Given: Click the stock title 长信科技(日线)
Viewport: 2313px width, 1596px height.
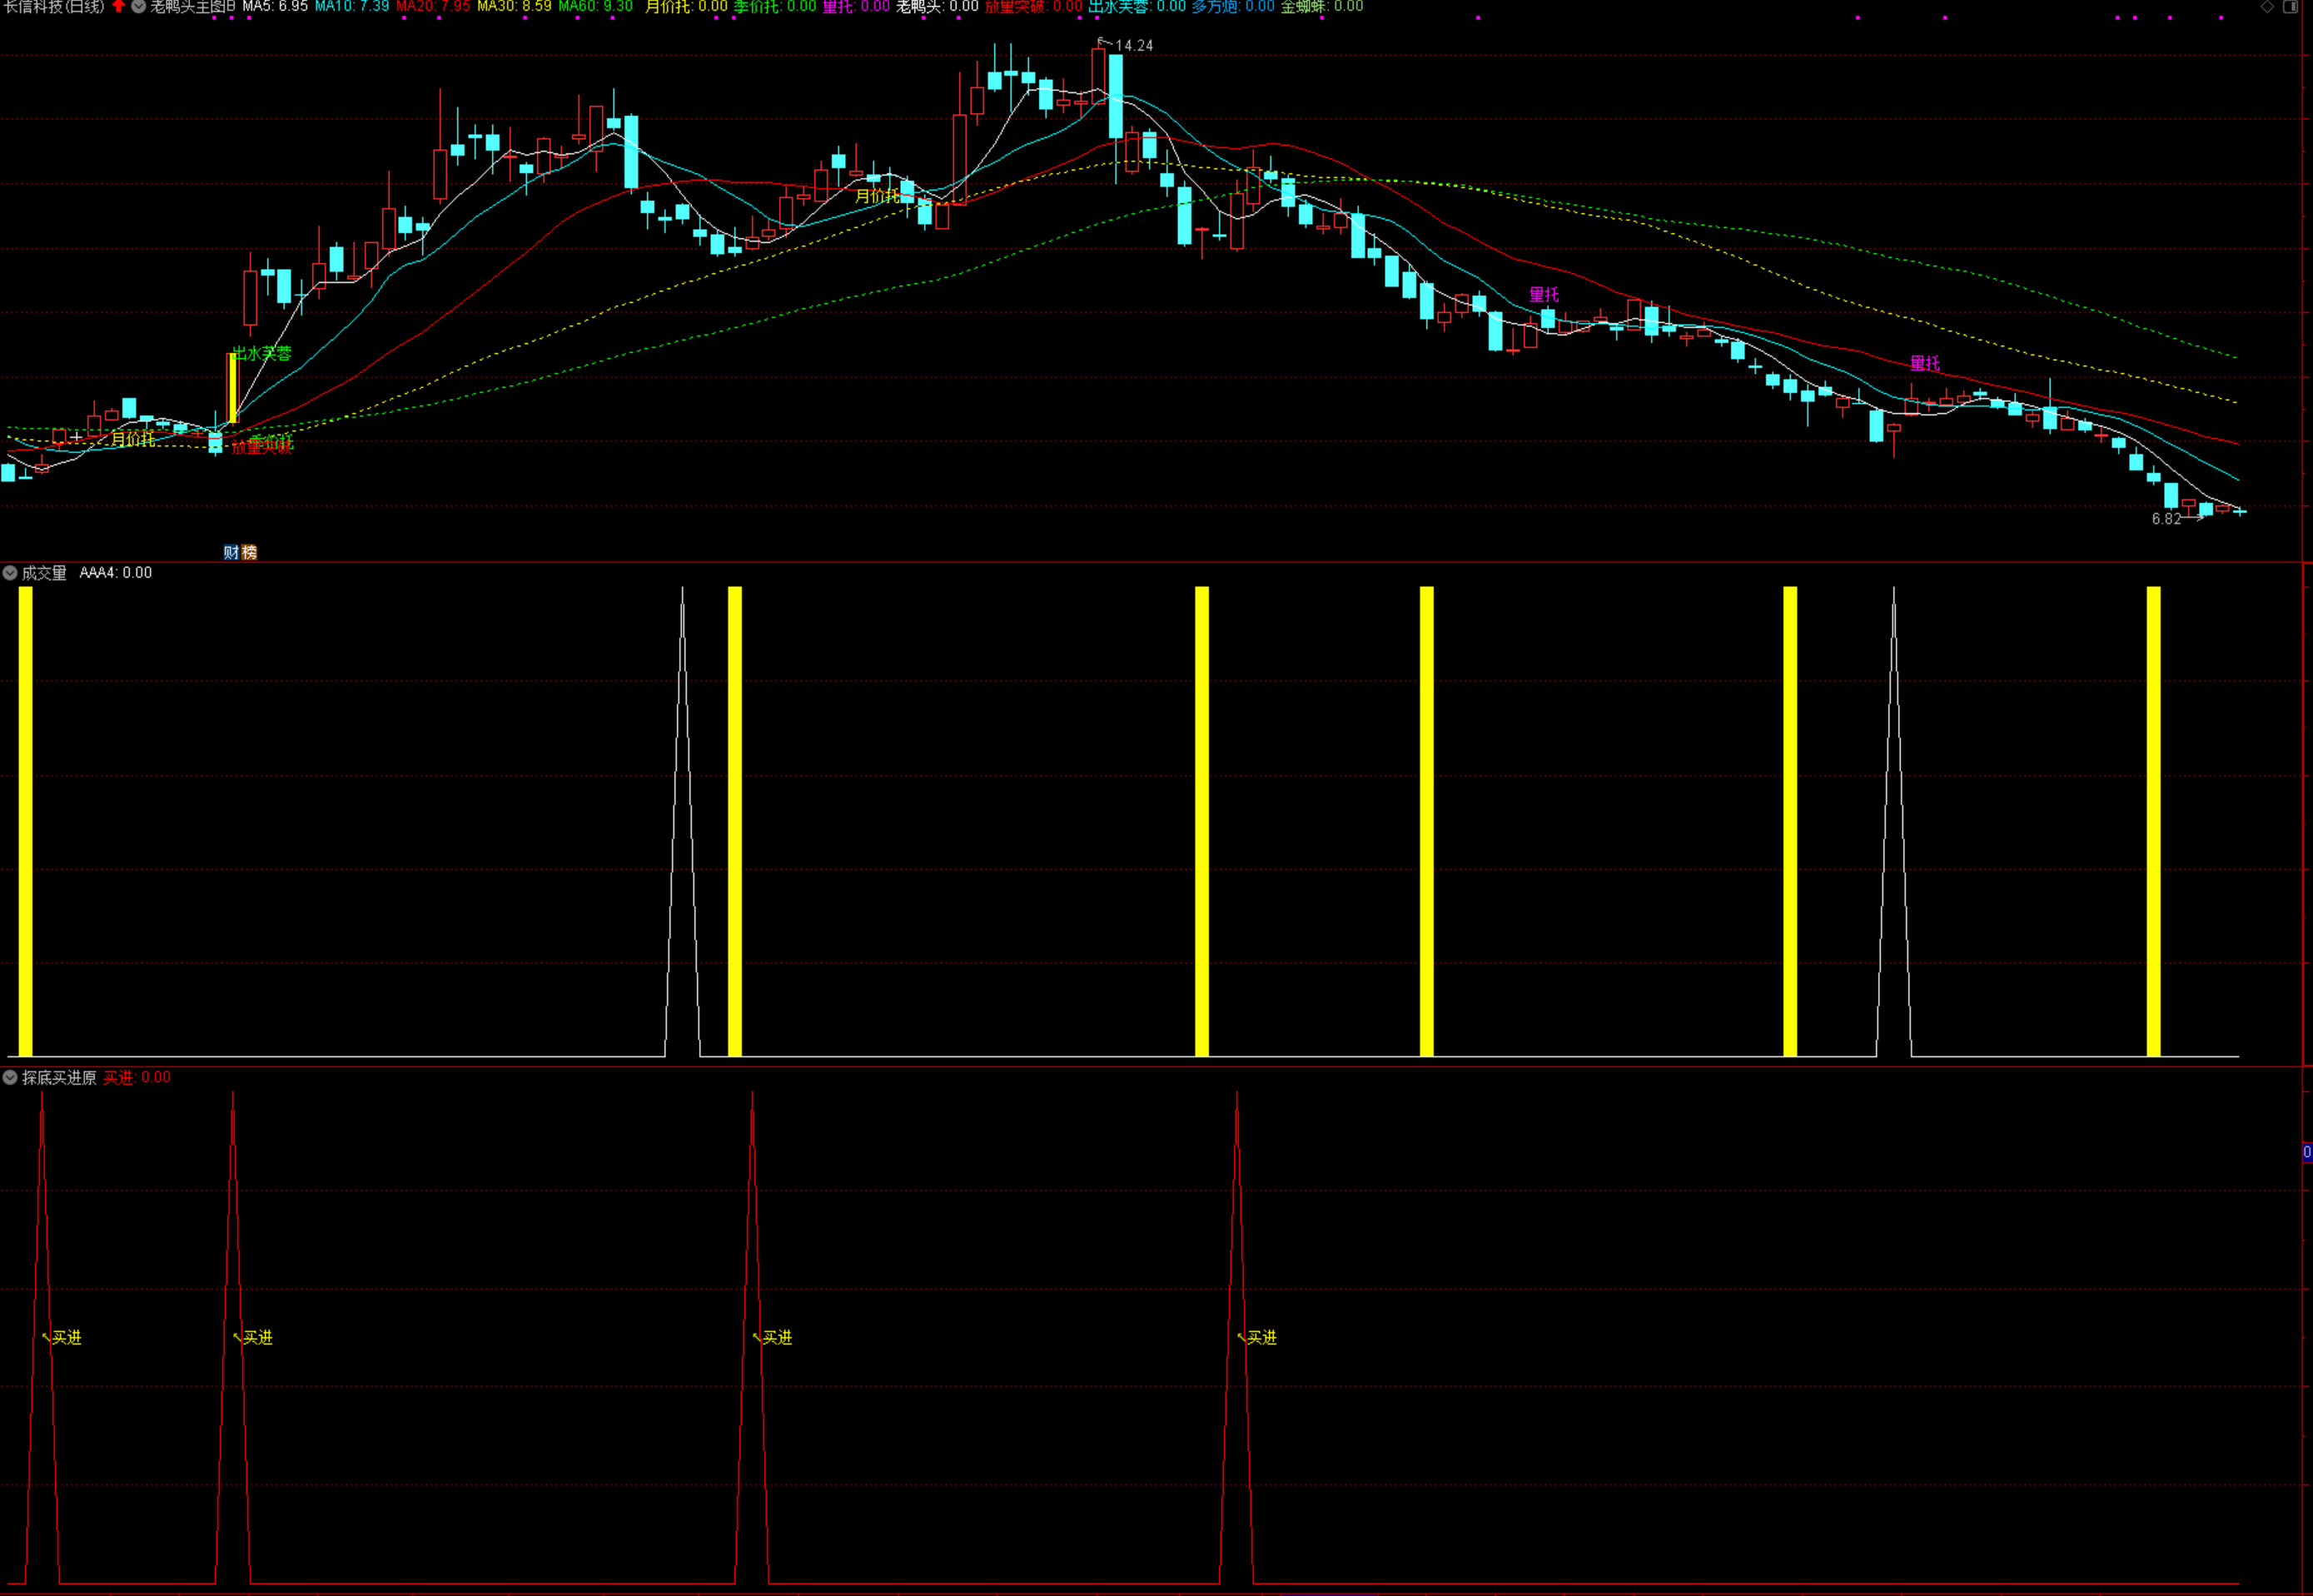Looking at the screenshot, I should (53, 6).
